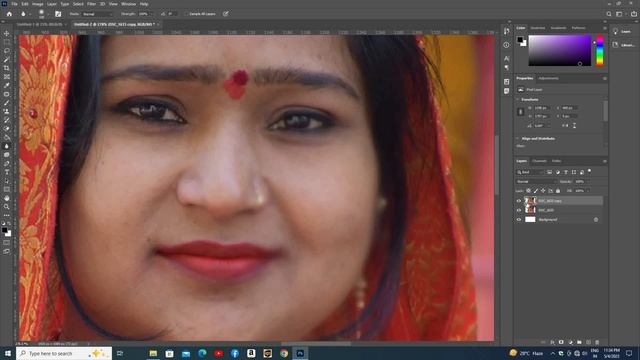The width and height of the screenshot is (640, 360).
Task: Select the Move tool
Action: click(x=7, y=33)
